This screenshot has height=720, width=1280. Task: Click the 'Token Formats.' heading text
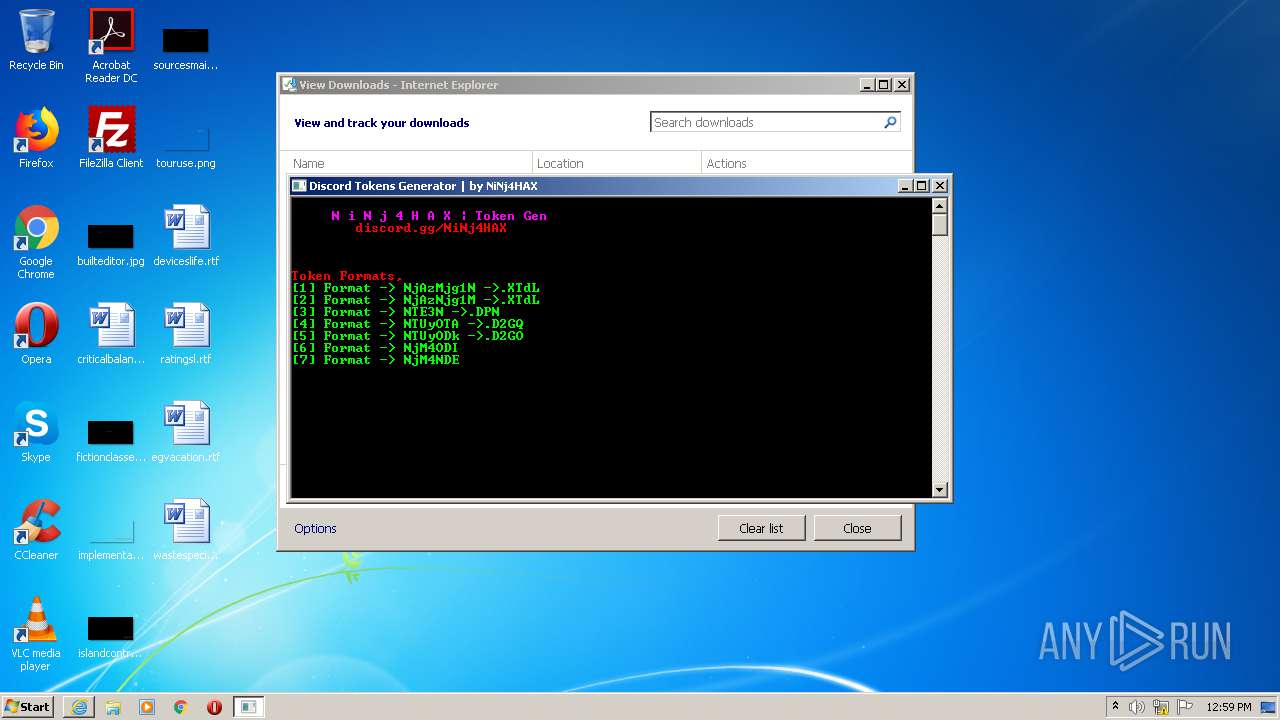[x=347, y=276]
